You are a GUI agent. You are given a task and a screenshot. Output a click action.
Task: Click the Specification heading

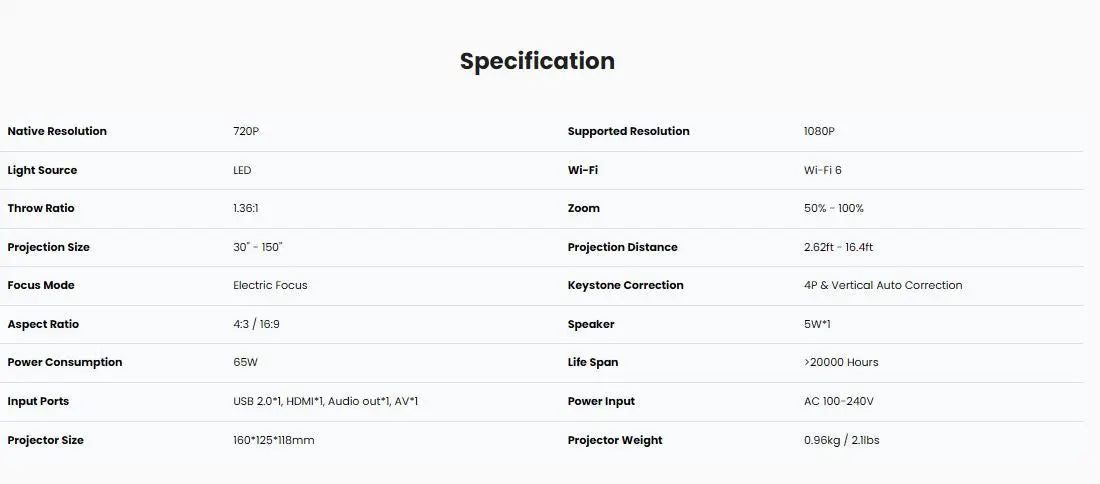click(x=537, y=61)
